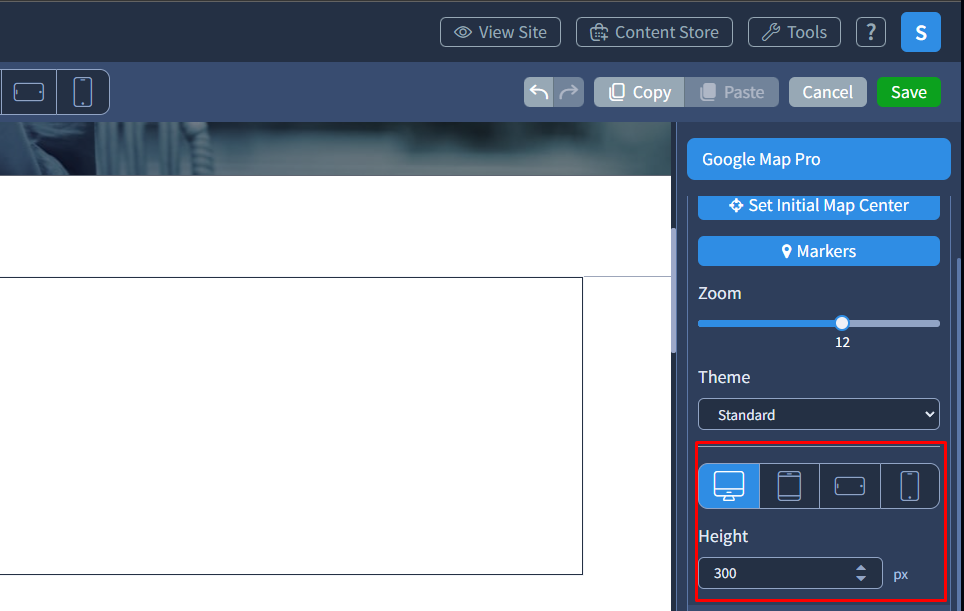This screenshot has width=964, height=611.
Task: Open the Tools menu
Action: pos(794,32)
